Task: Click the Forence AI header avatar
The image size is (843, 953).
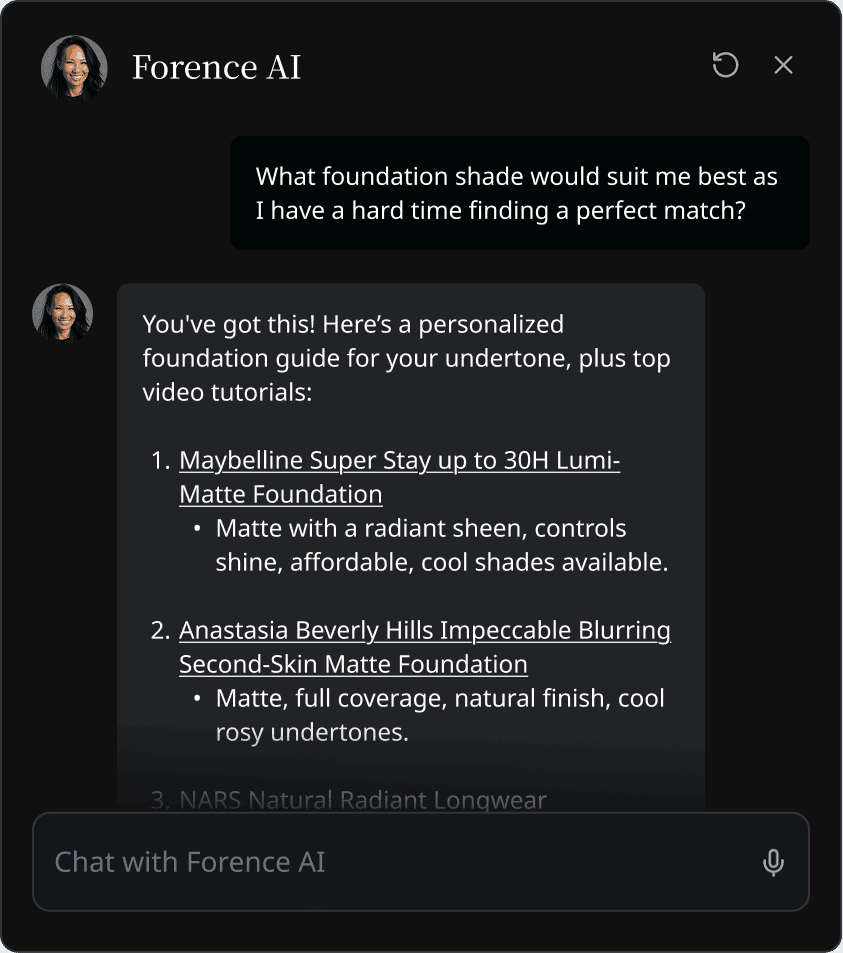Action: (74, 69)
